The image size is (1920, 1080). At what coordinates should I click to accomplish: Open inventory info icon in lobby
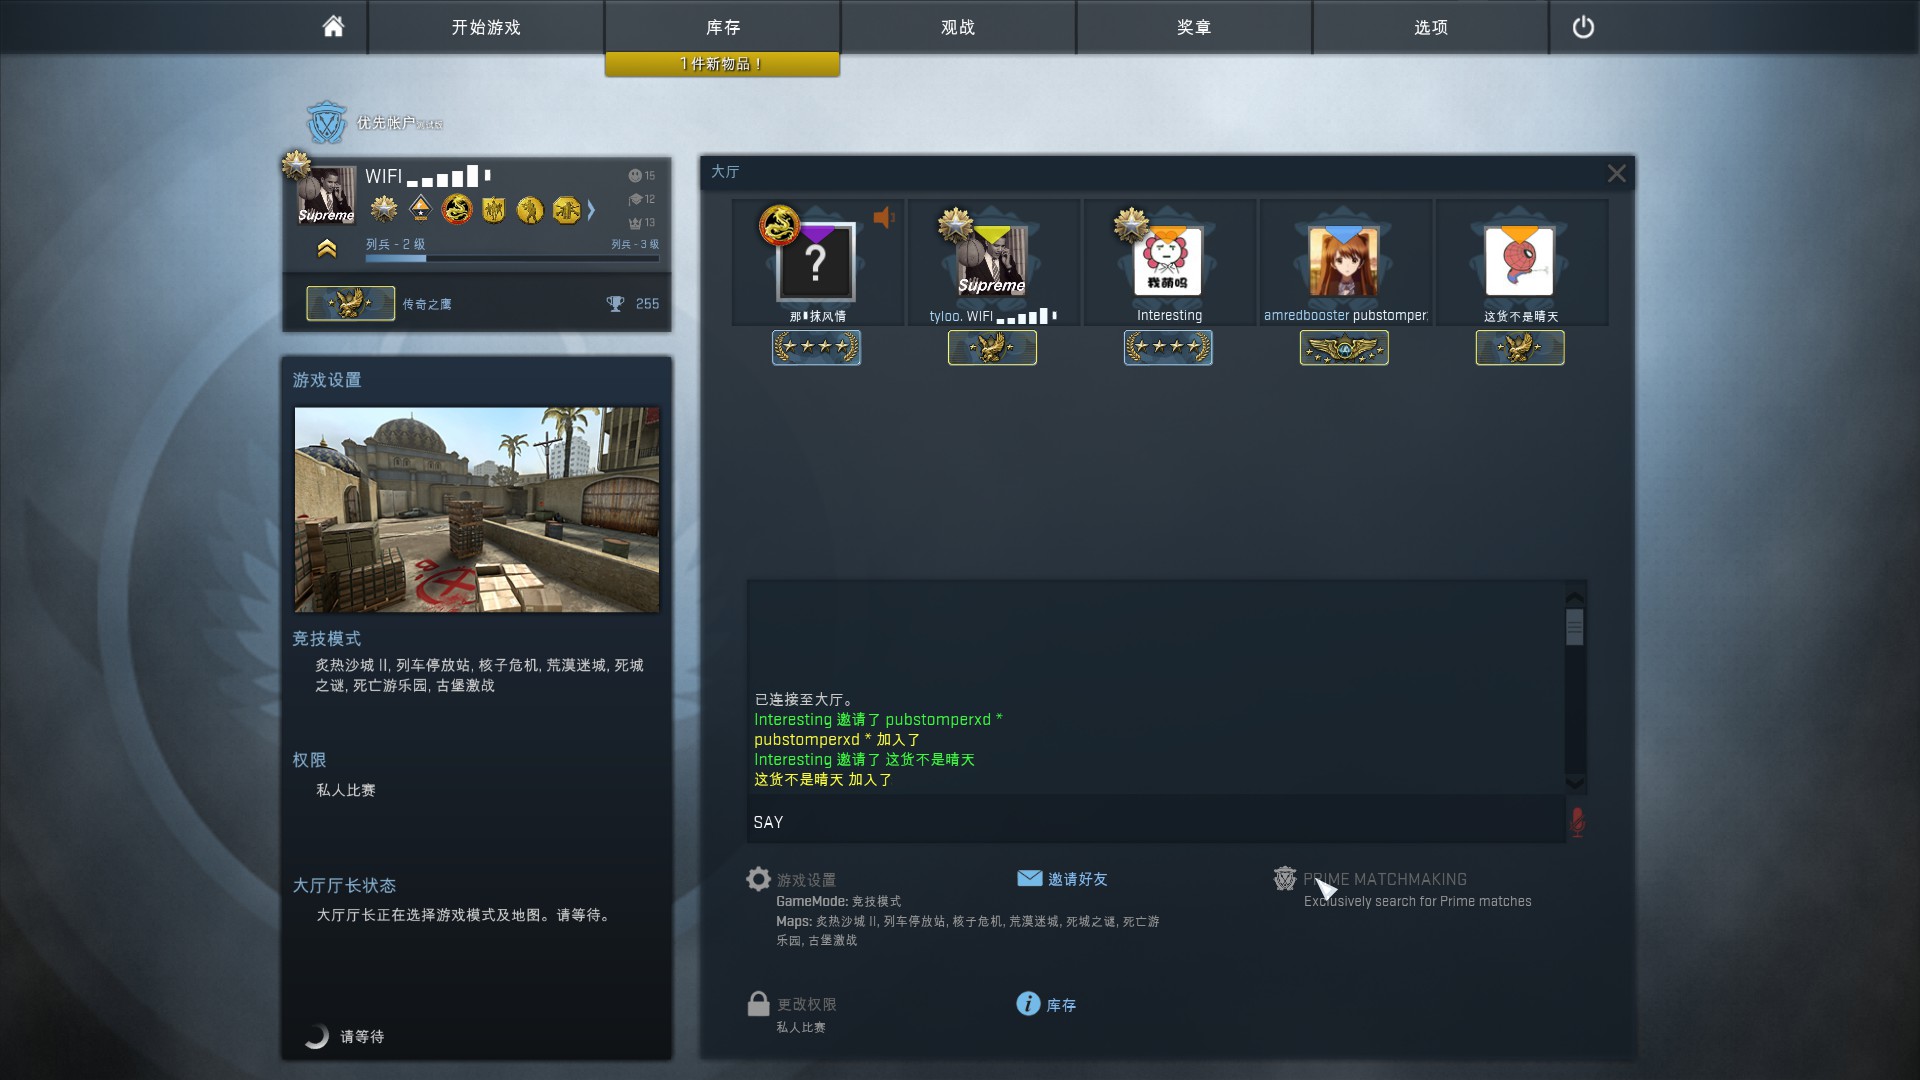click(1028, 1004)
